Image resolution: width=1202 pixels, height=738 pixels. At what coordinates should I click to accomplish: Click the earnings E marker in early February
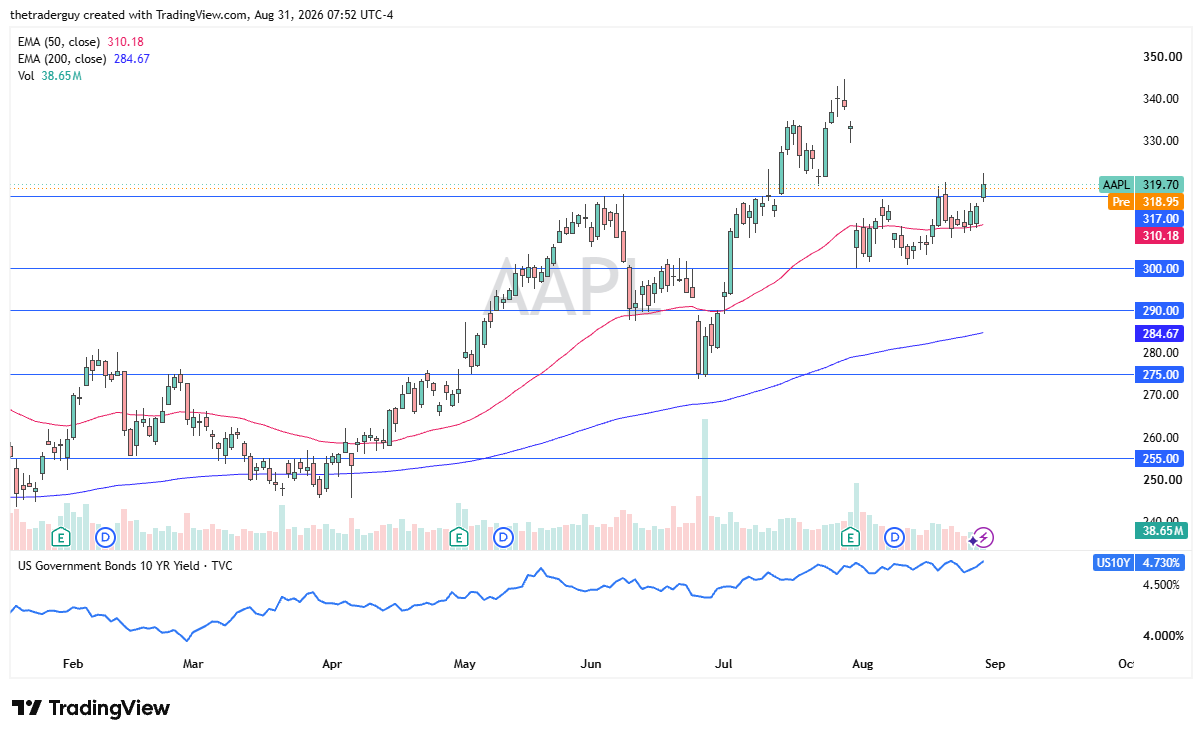(60, 538)
